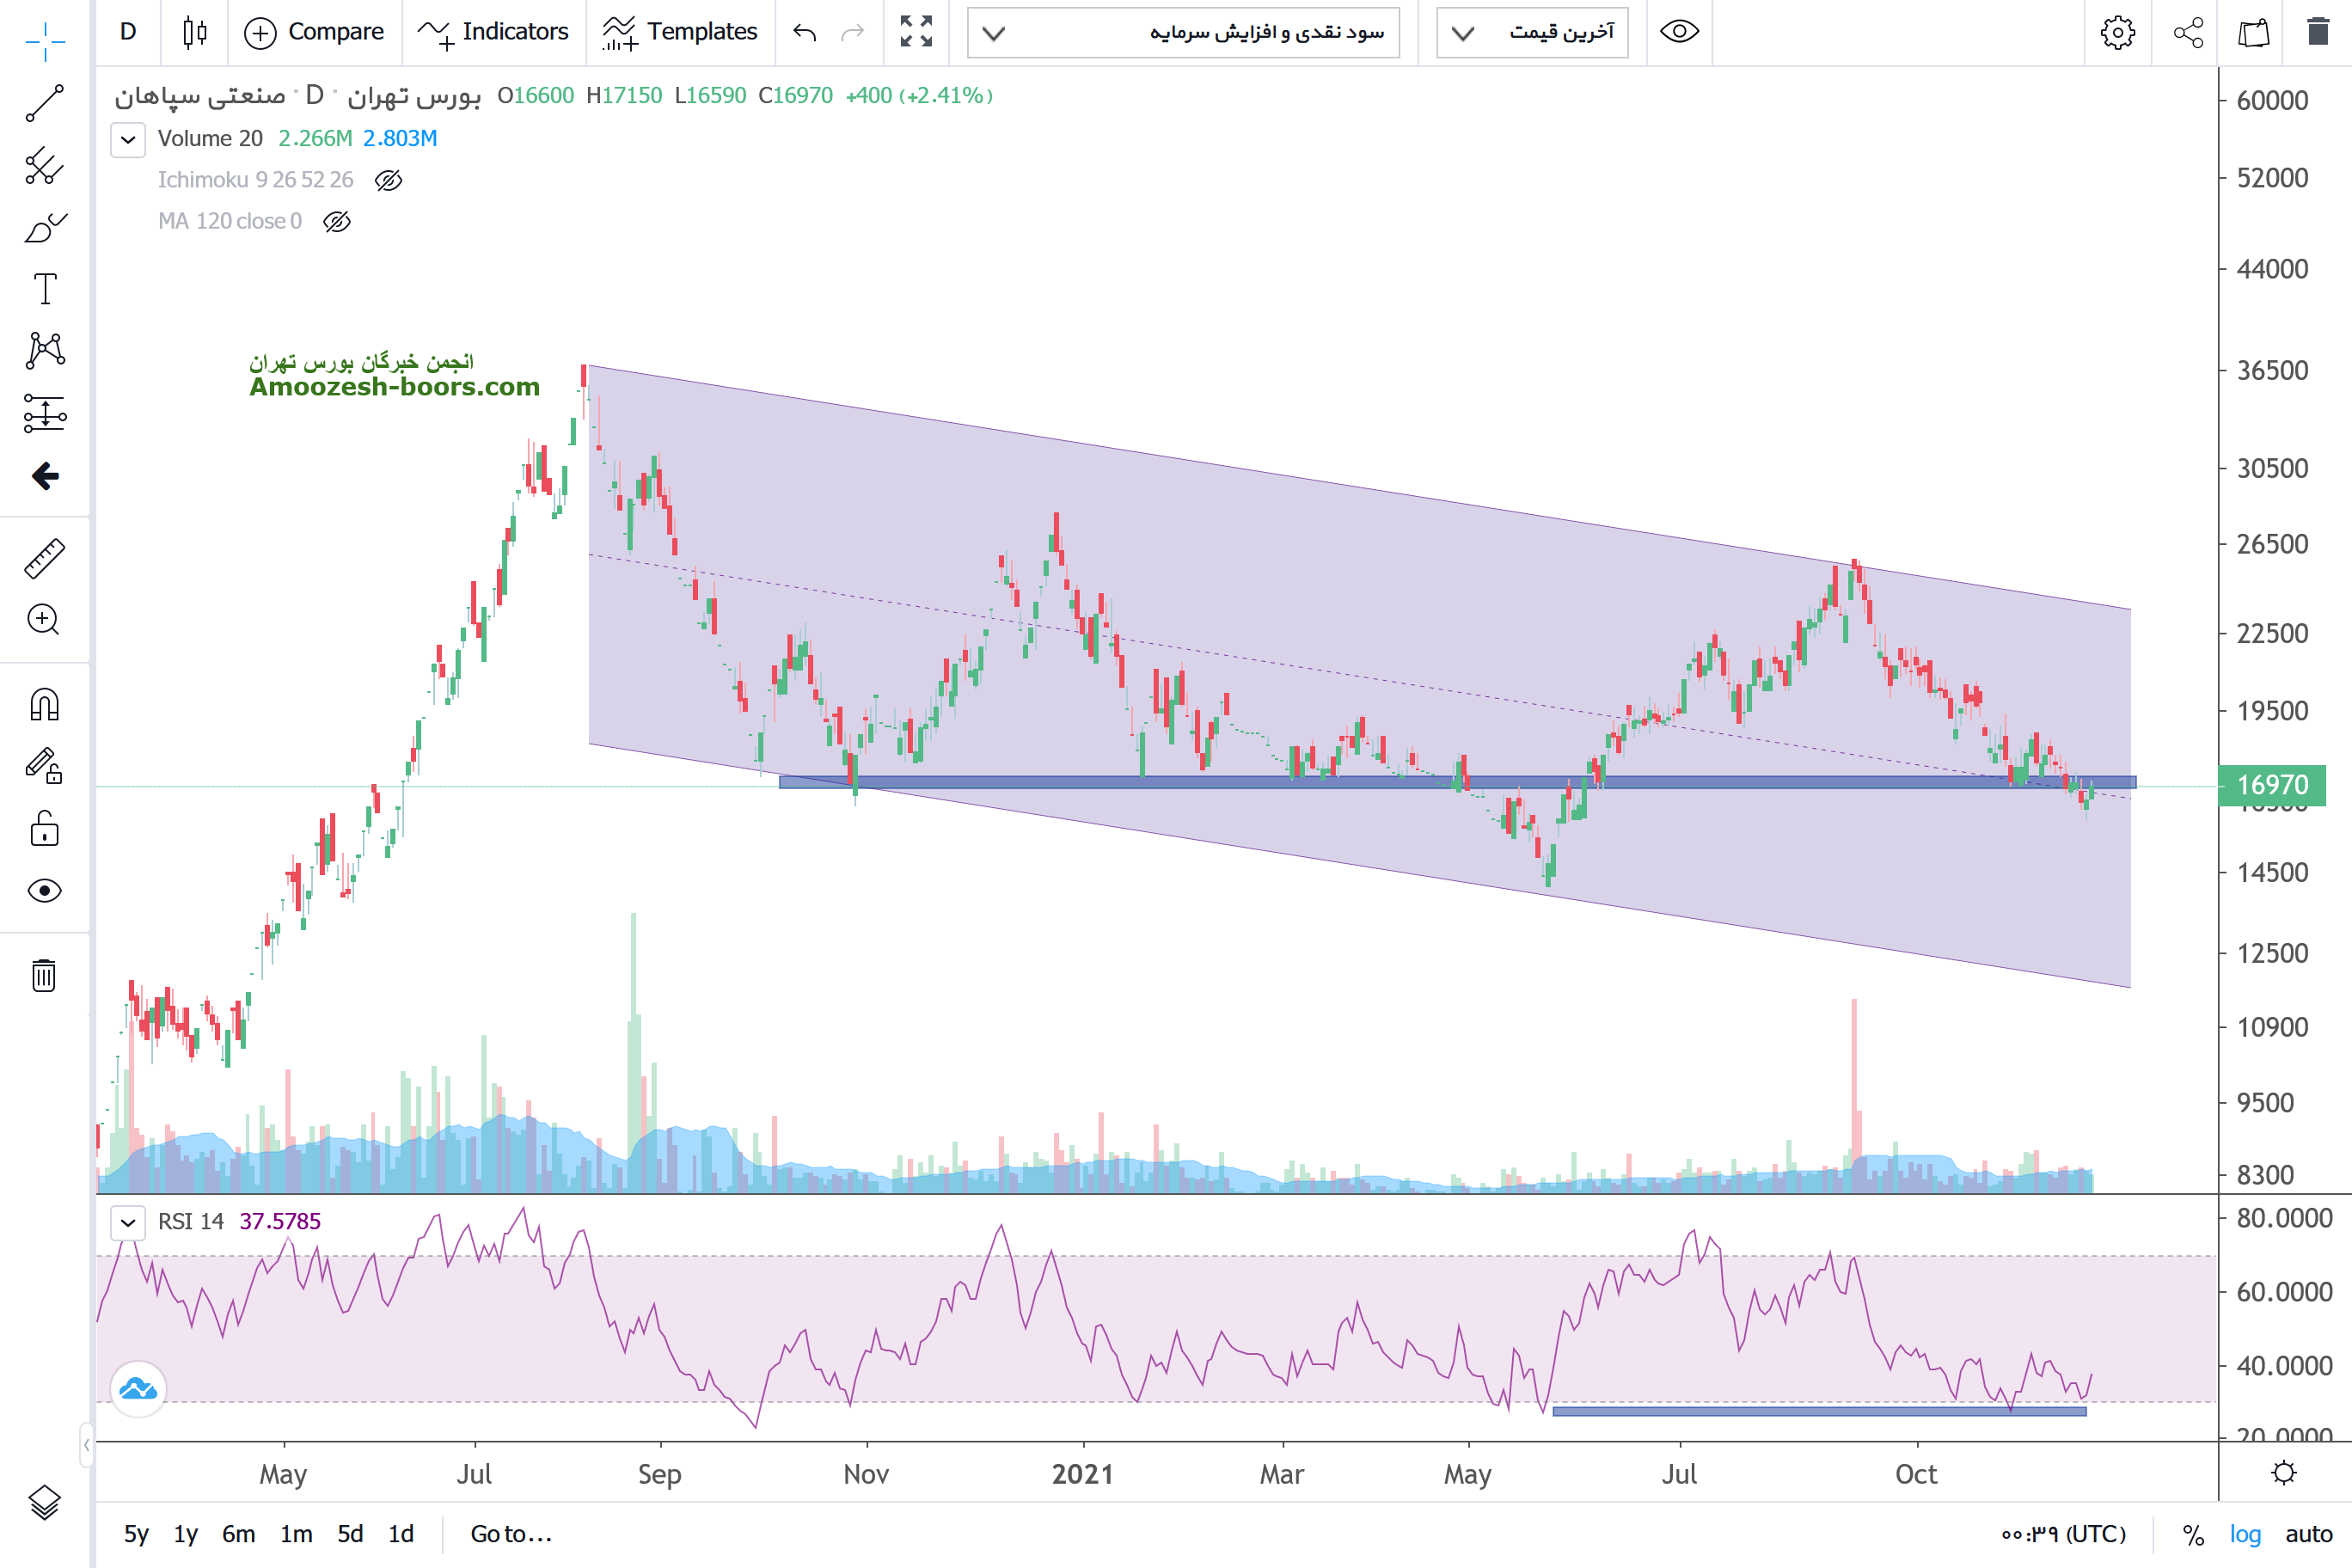Select the text annotation tool
This screenshot has height=1568, width=2352.
click(x=44, y=289)
